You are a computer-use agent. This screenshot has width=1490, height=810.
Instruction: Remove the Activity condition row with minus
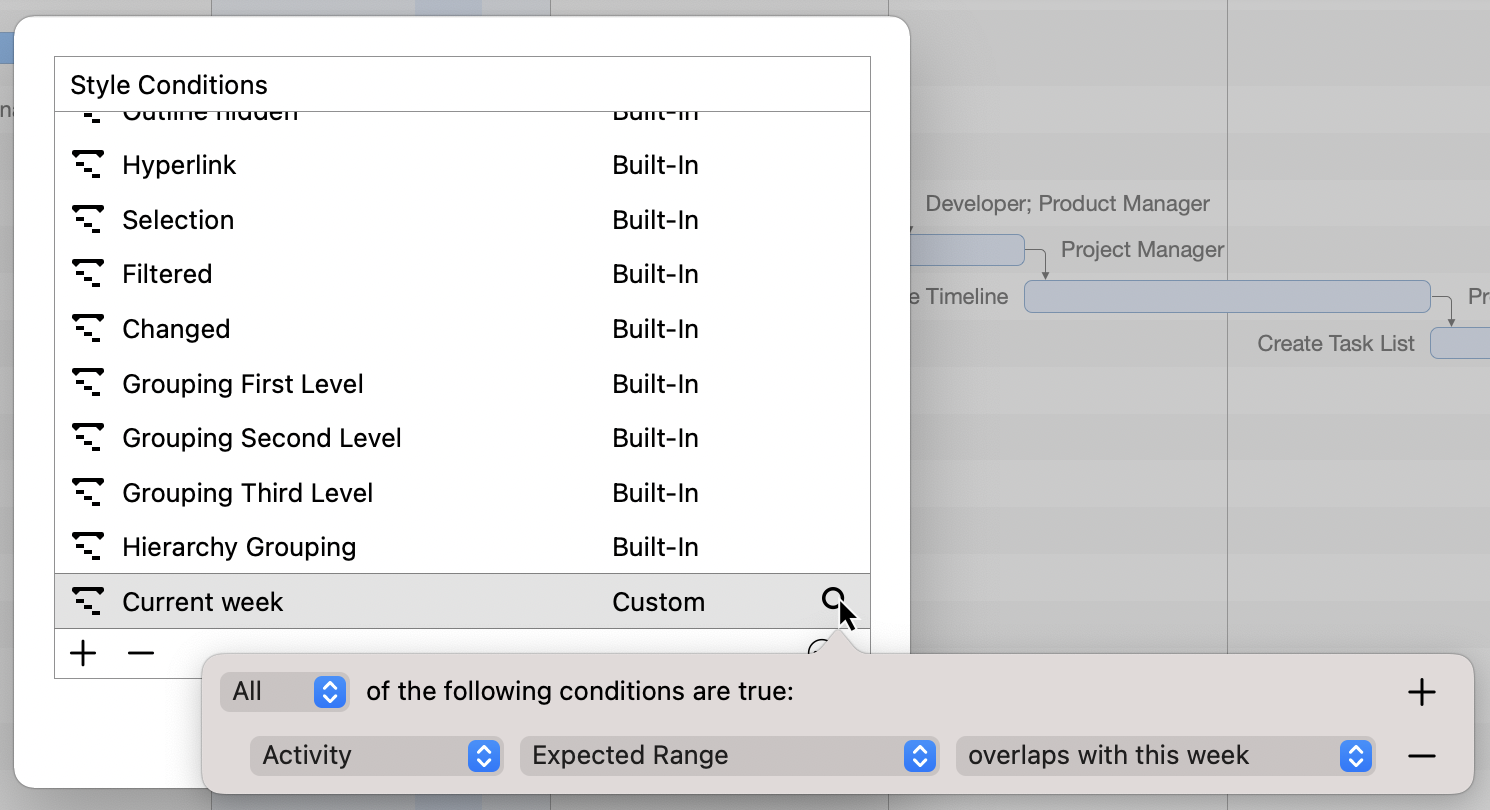tap(1421, 756)
